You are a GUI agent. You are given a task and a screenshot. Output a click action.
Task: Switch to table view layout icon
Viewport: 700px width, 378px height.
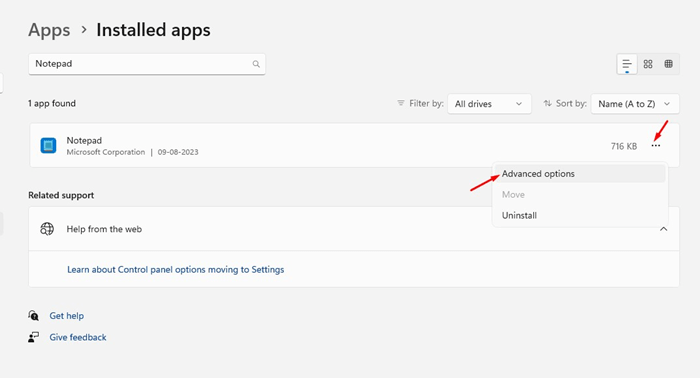click(x=668, y=64)
